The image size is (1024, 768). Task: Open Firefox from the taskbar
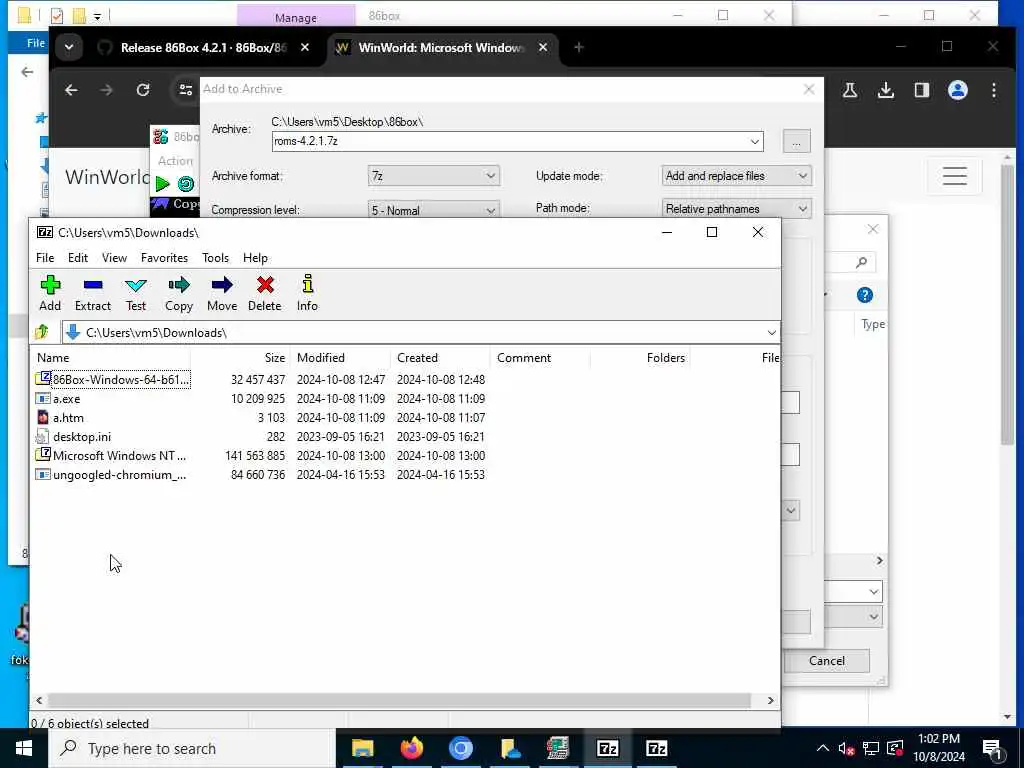[411, 748]
